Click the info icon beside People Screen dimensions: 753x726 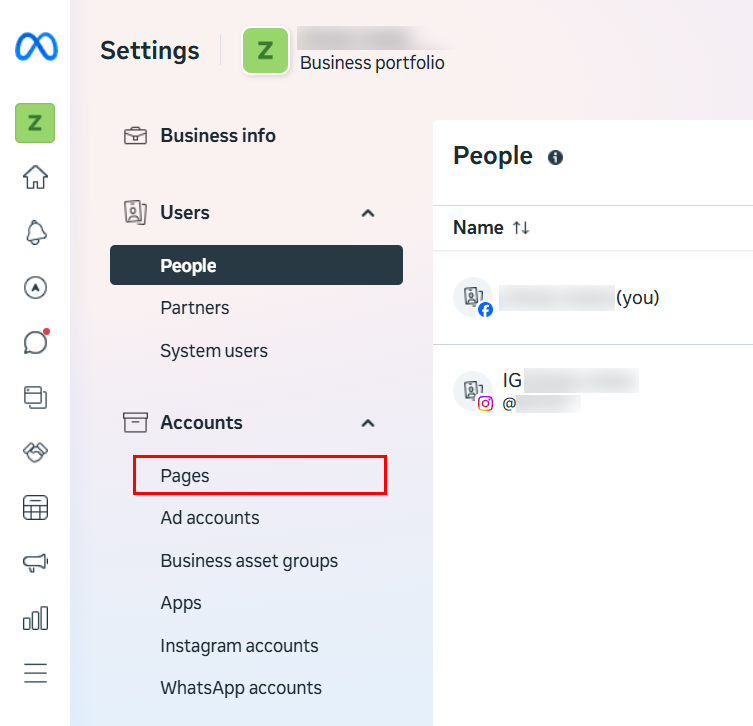click(555, 157)
